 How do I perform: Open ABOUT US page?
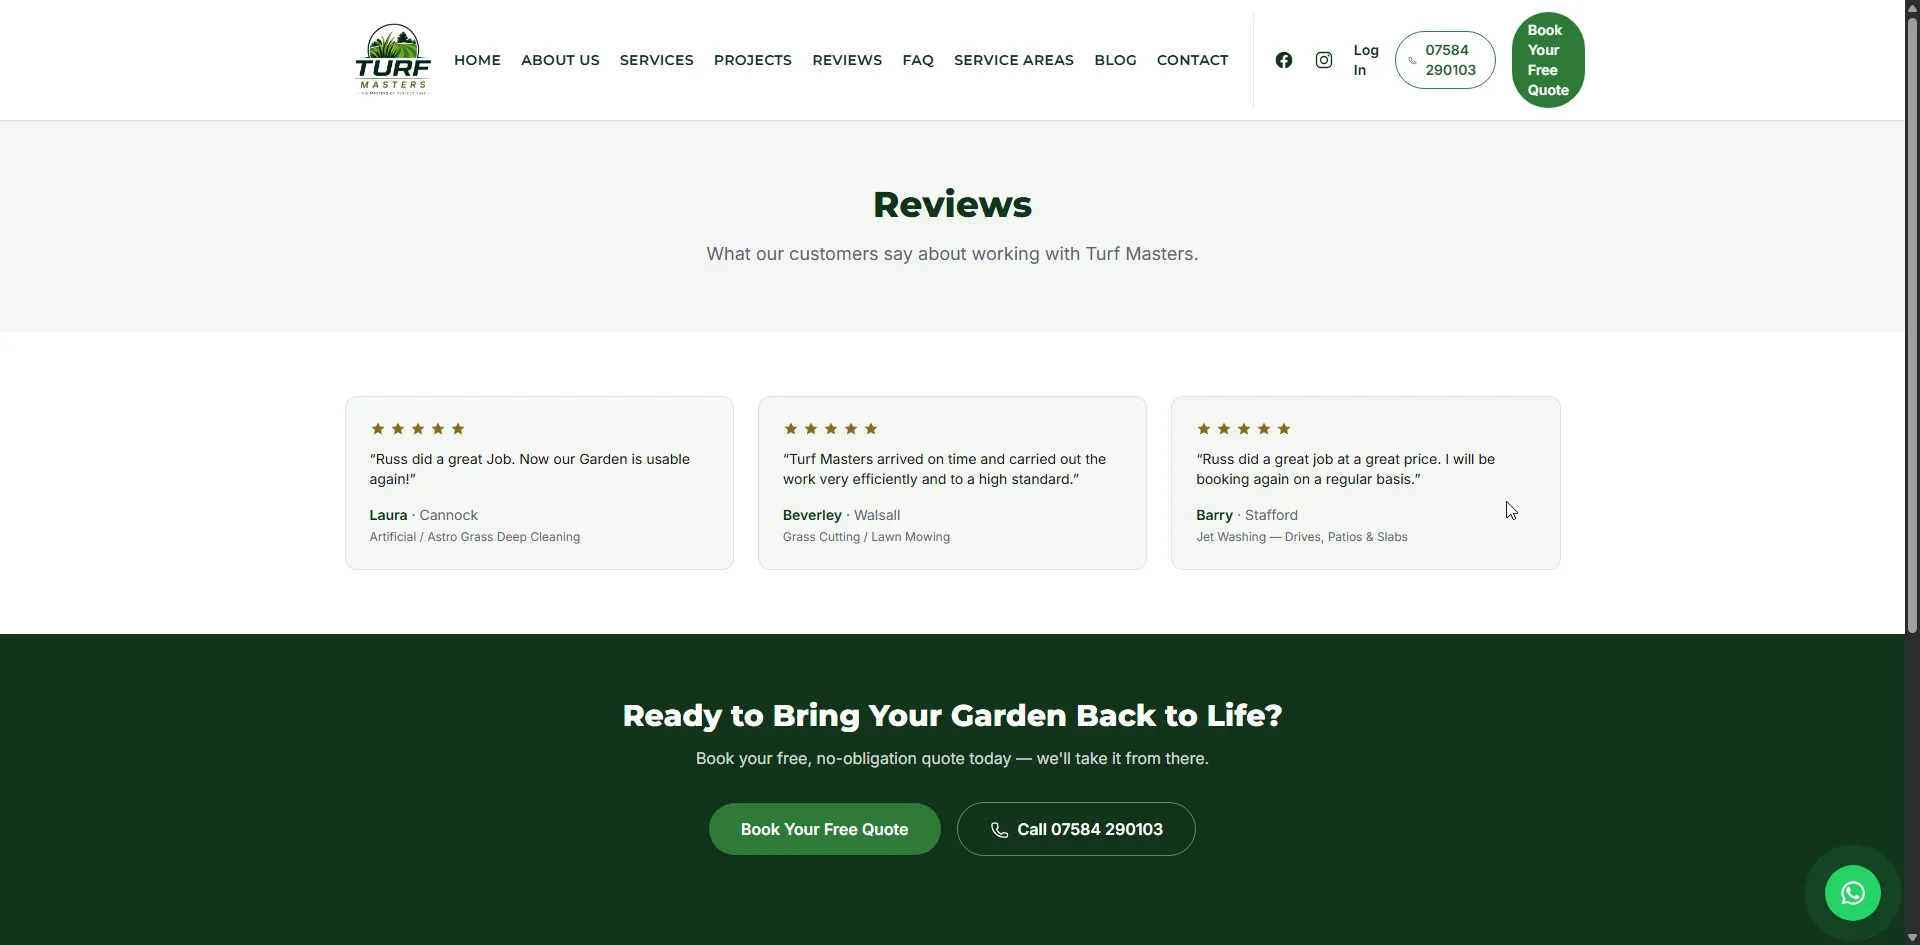tap(560, 60)
